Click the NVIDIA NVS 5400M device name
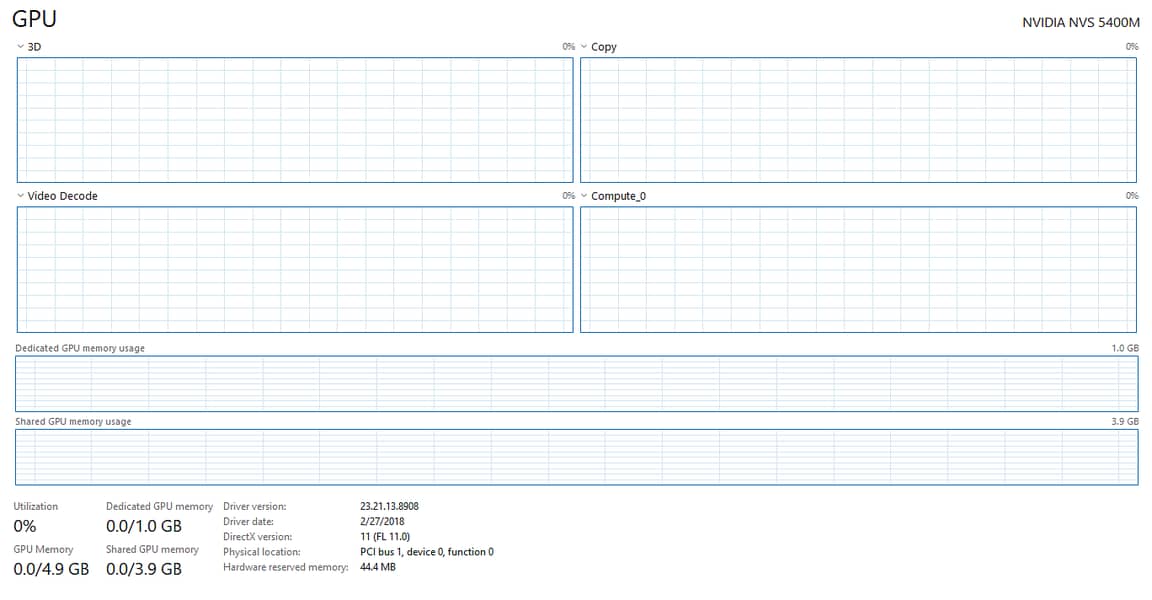Image resolution: width=1152 pixels, height=600 pixels. (1080, 22)
